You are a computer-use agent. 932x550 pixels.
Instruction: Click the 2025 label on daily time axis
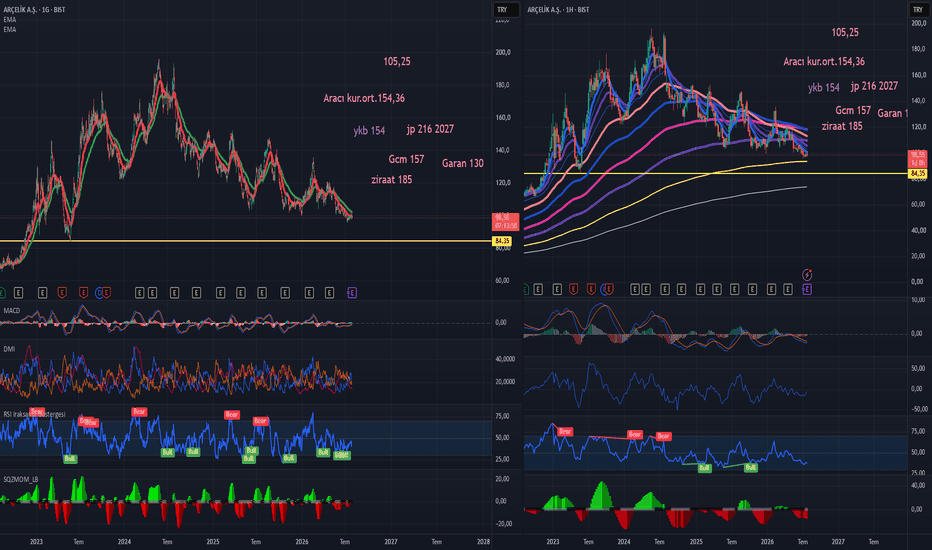213,542
